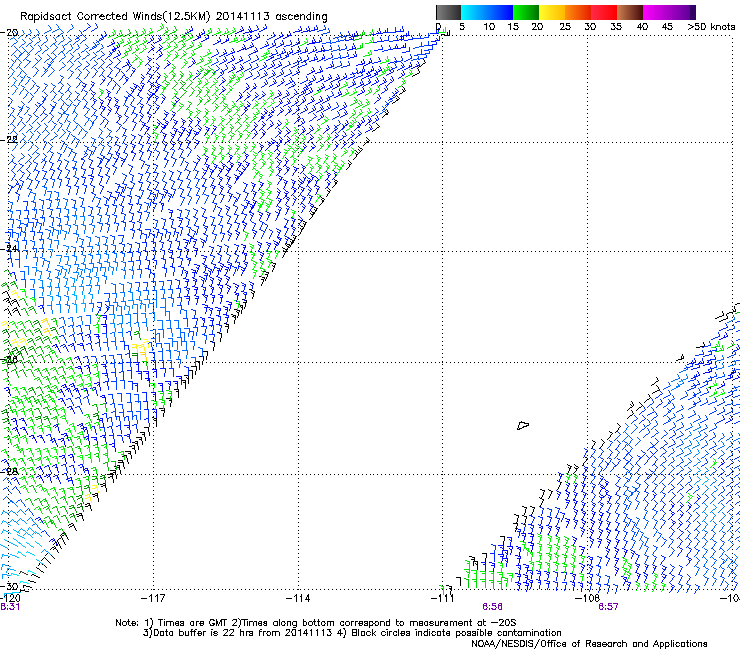Click the brown 35-40 knots legend segment
Image resolution: width=740 pixels, height=650 pixels.
coord(630,12)
